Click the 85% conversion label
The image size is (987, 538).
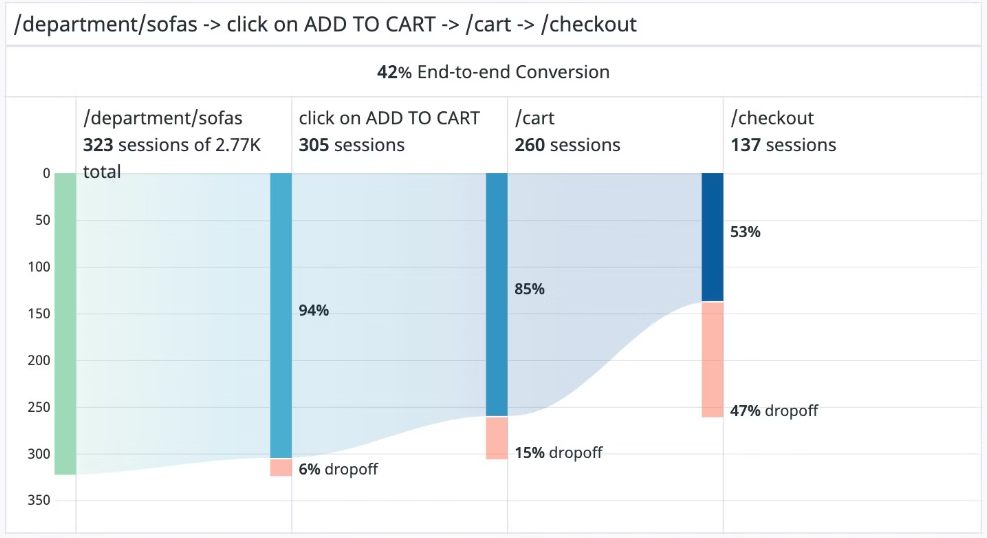529,289
